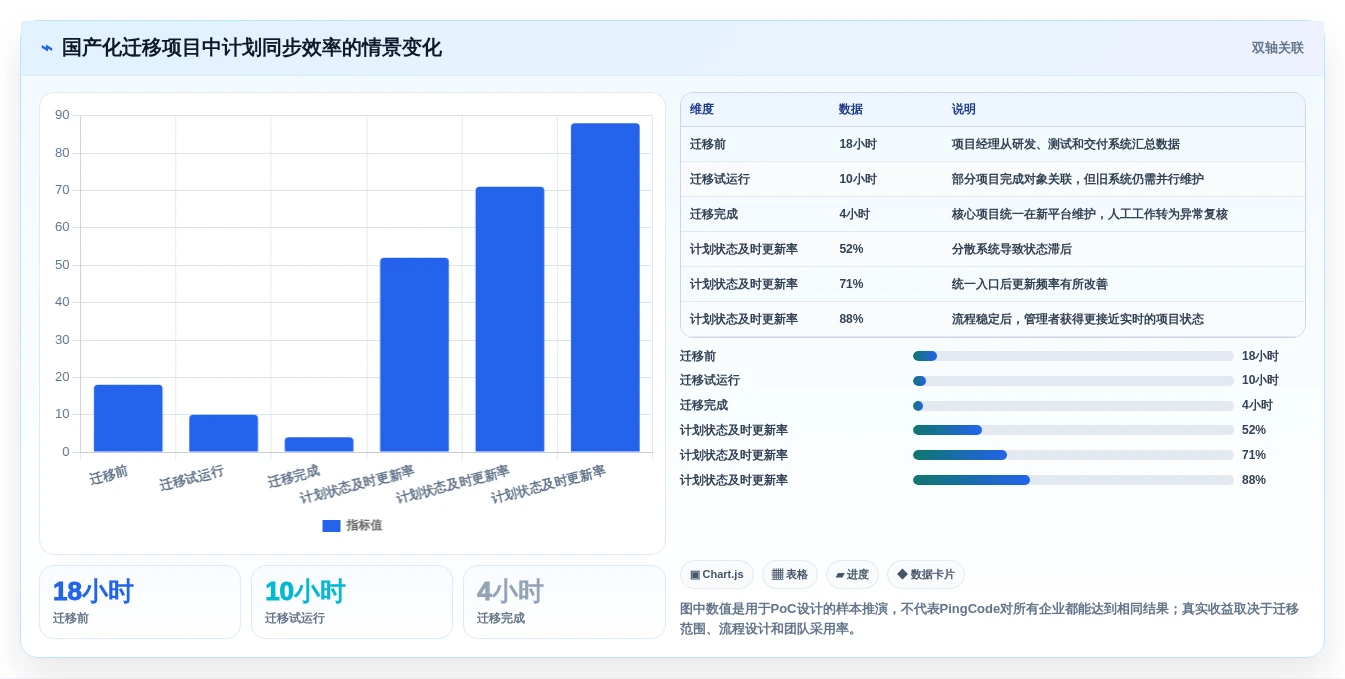Image resolution: width=1345 pixels, height=679 pixels.
Task: Click the 71% table cell
Action: coord(851,284)
